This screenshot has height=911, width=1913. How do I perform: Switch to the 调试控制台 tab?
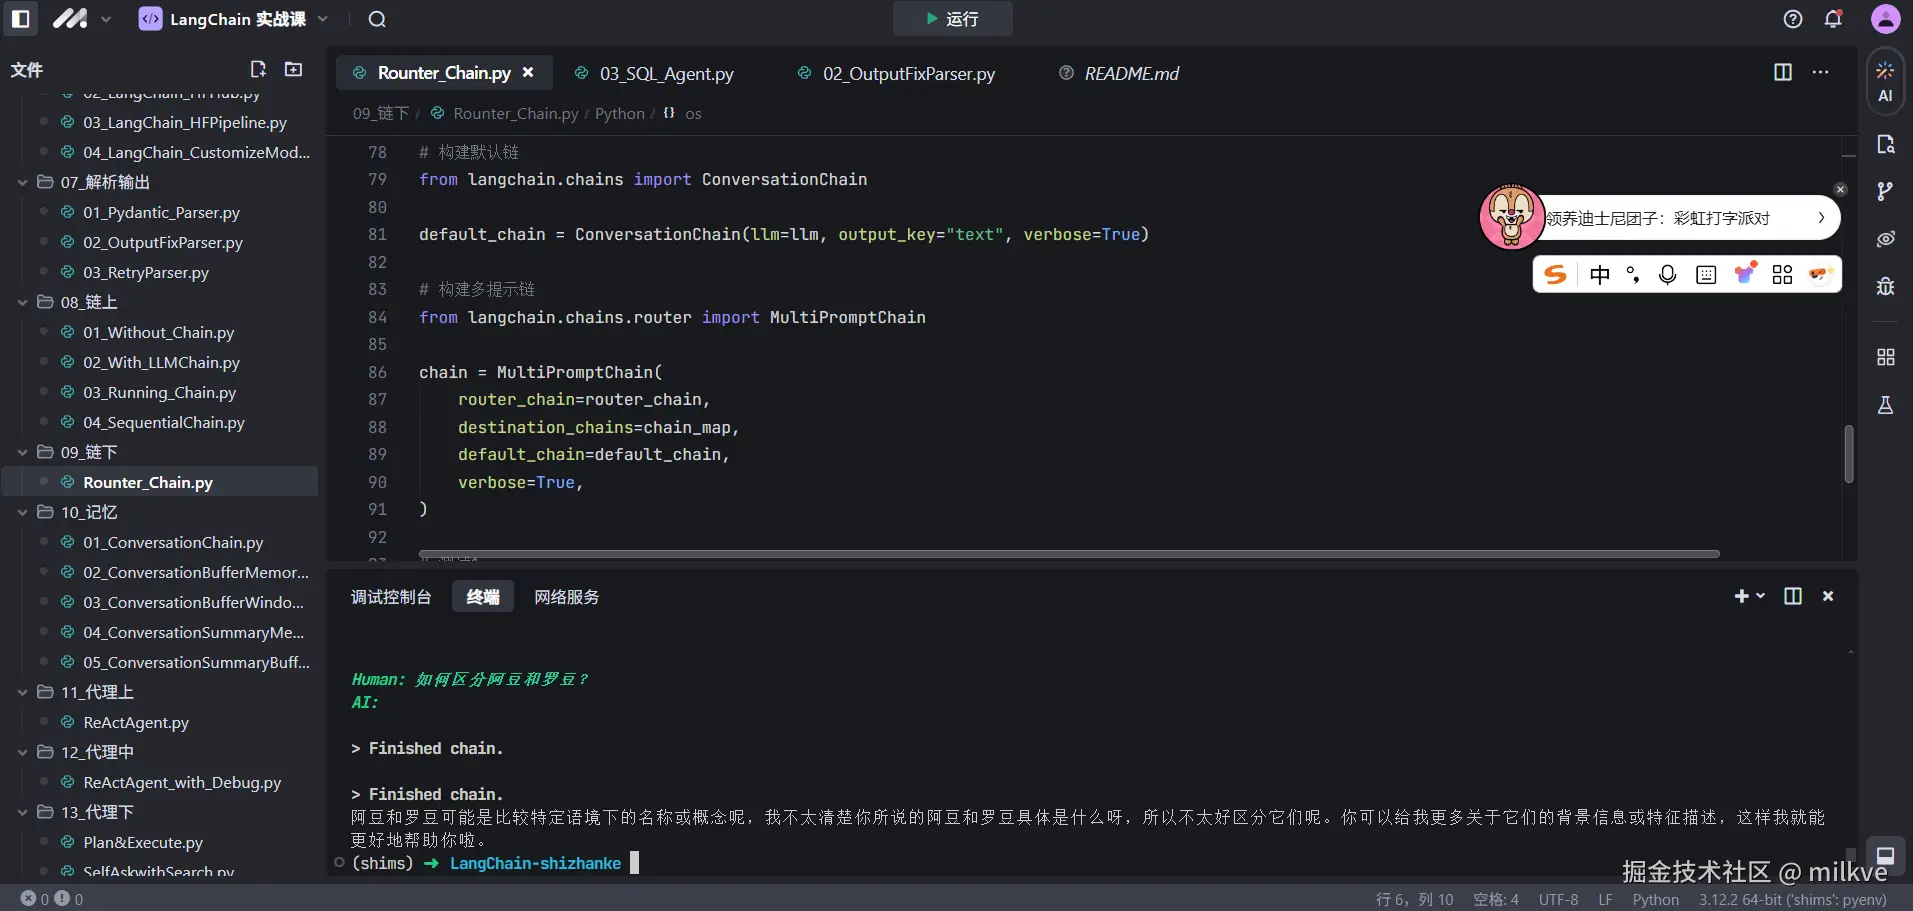click(x=391, y=597)
